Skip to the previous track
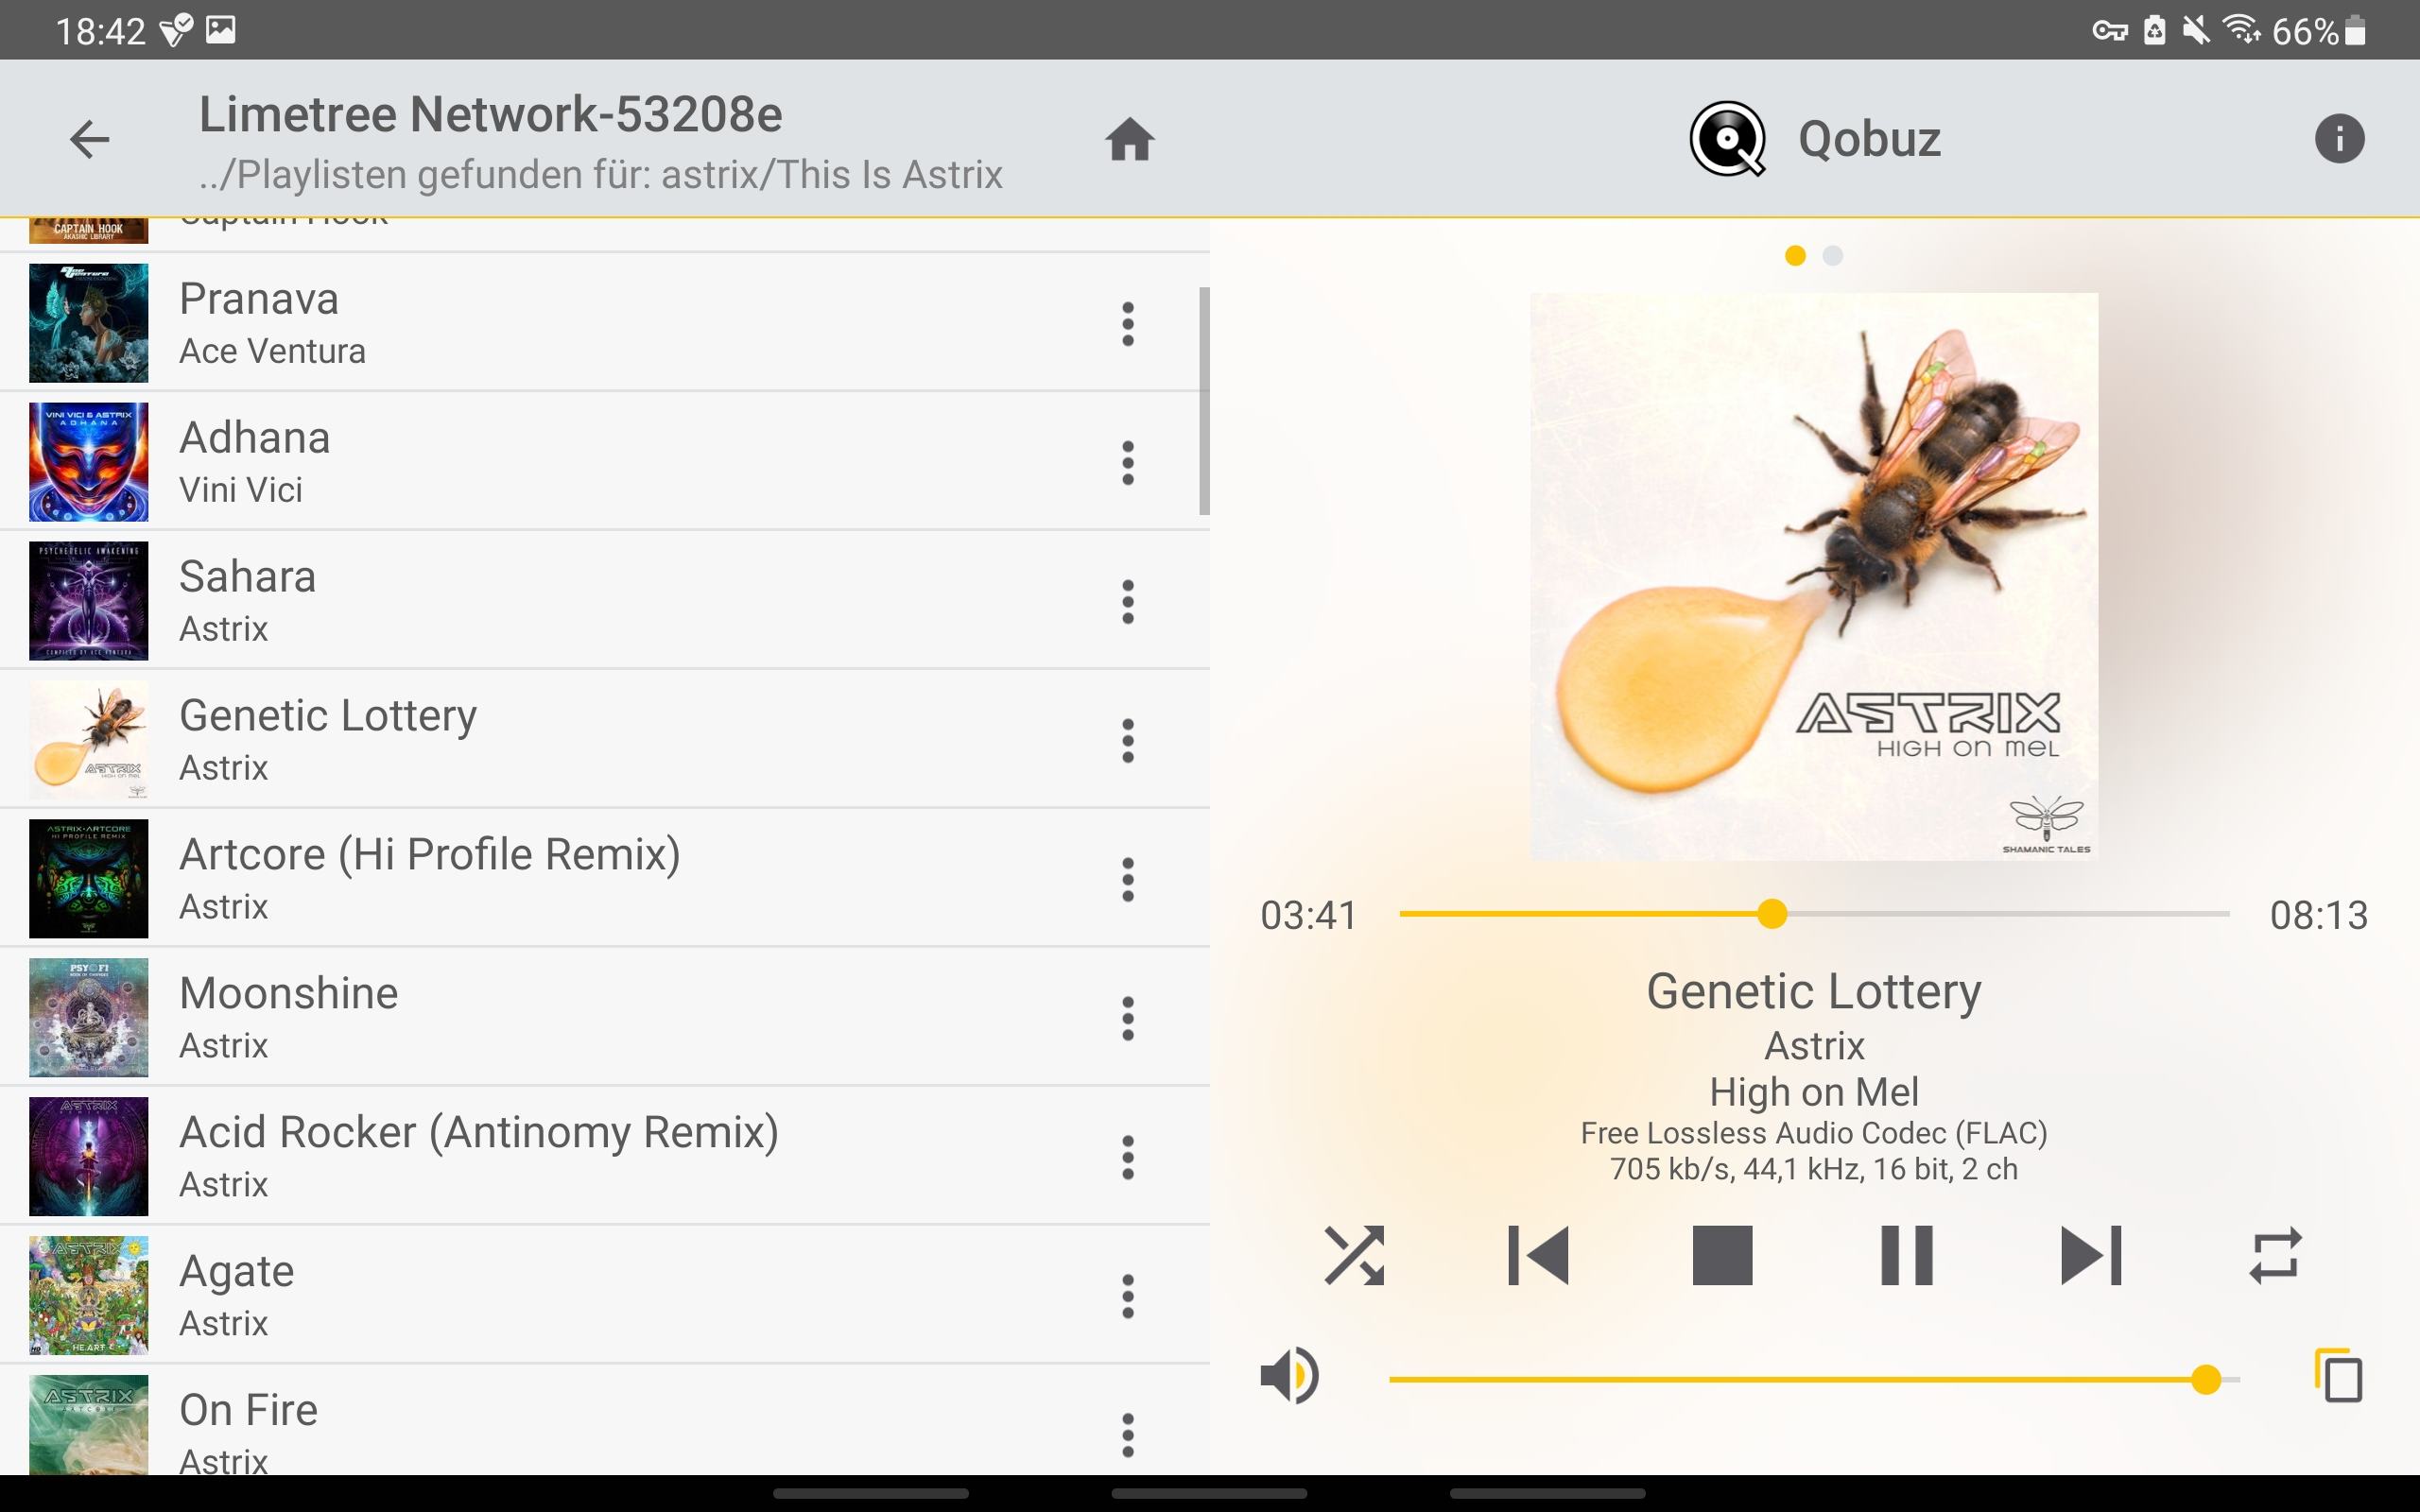The height and width of the screenshot is (1512, 2420). [x=1538, y=1255]
